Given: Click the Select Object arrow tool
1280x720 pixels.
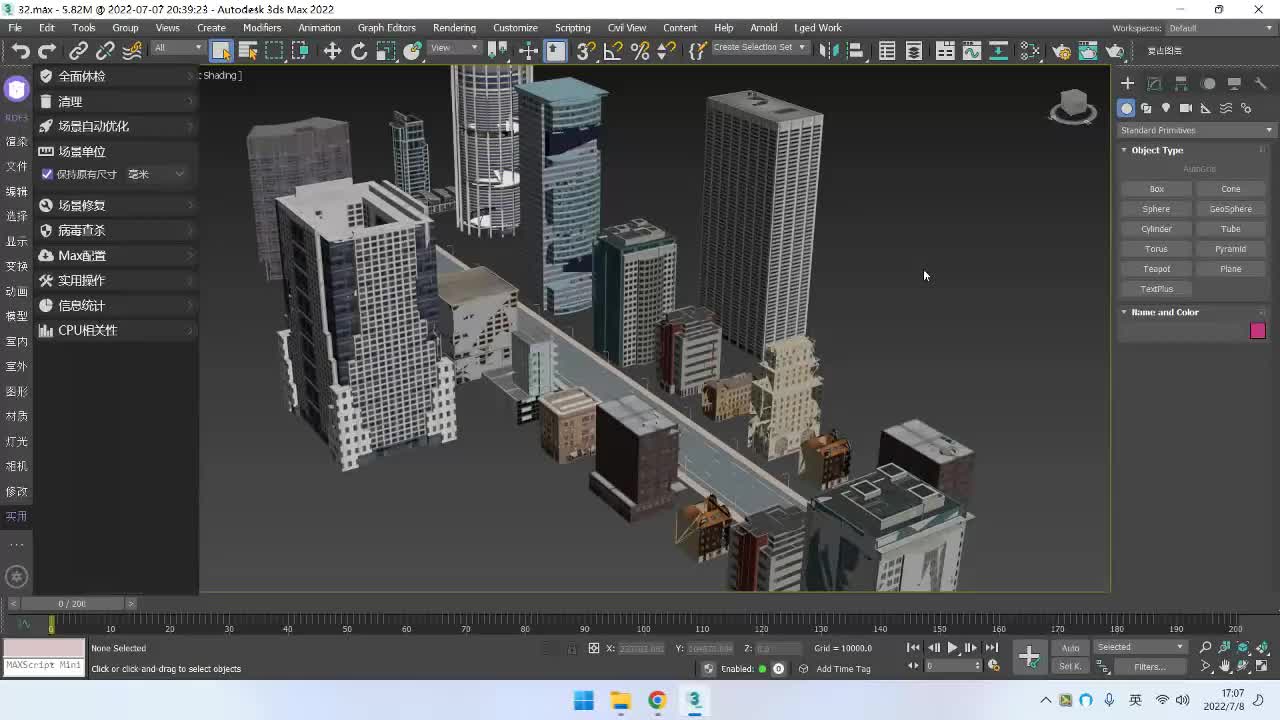Looking at the screenshot, I should [x=221, y=51].
